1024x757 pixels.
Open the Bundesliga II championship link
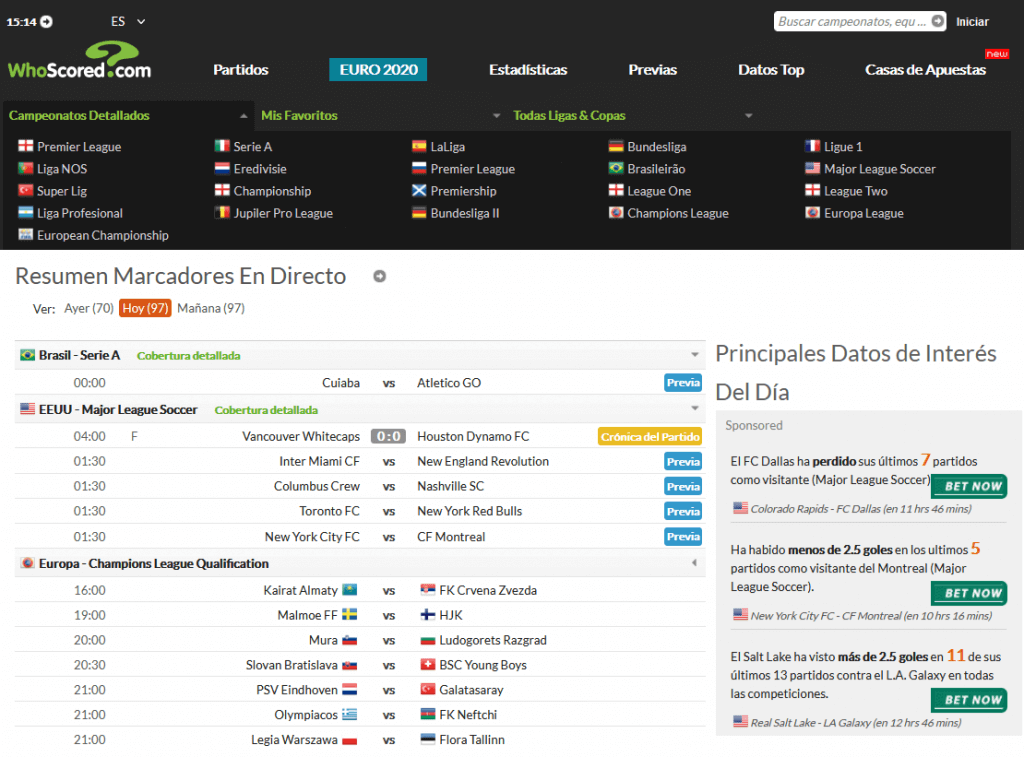[x=465, y=213]
